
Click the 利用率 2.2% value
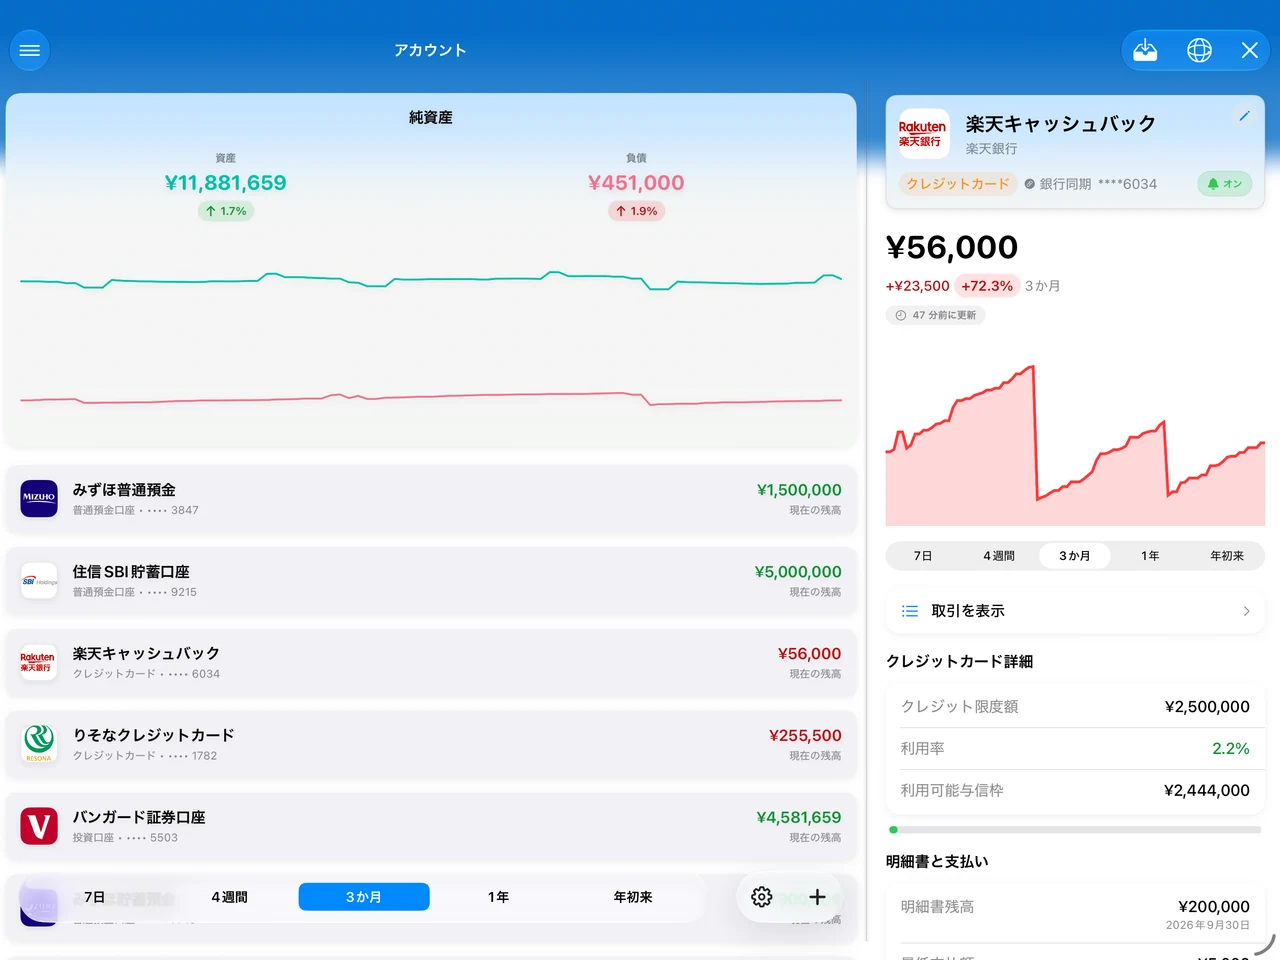pyautogui.click(x=1231, y=748)
